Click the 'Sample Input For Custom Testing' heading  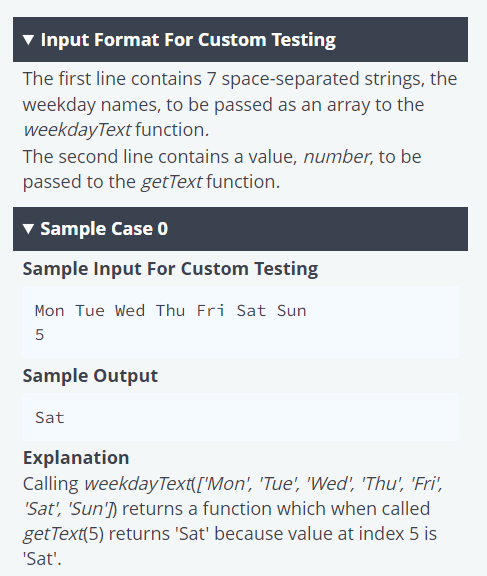(x=170, y=269)
